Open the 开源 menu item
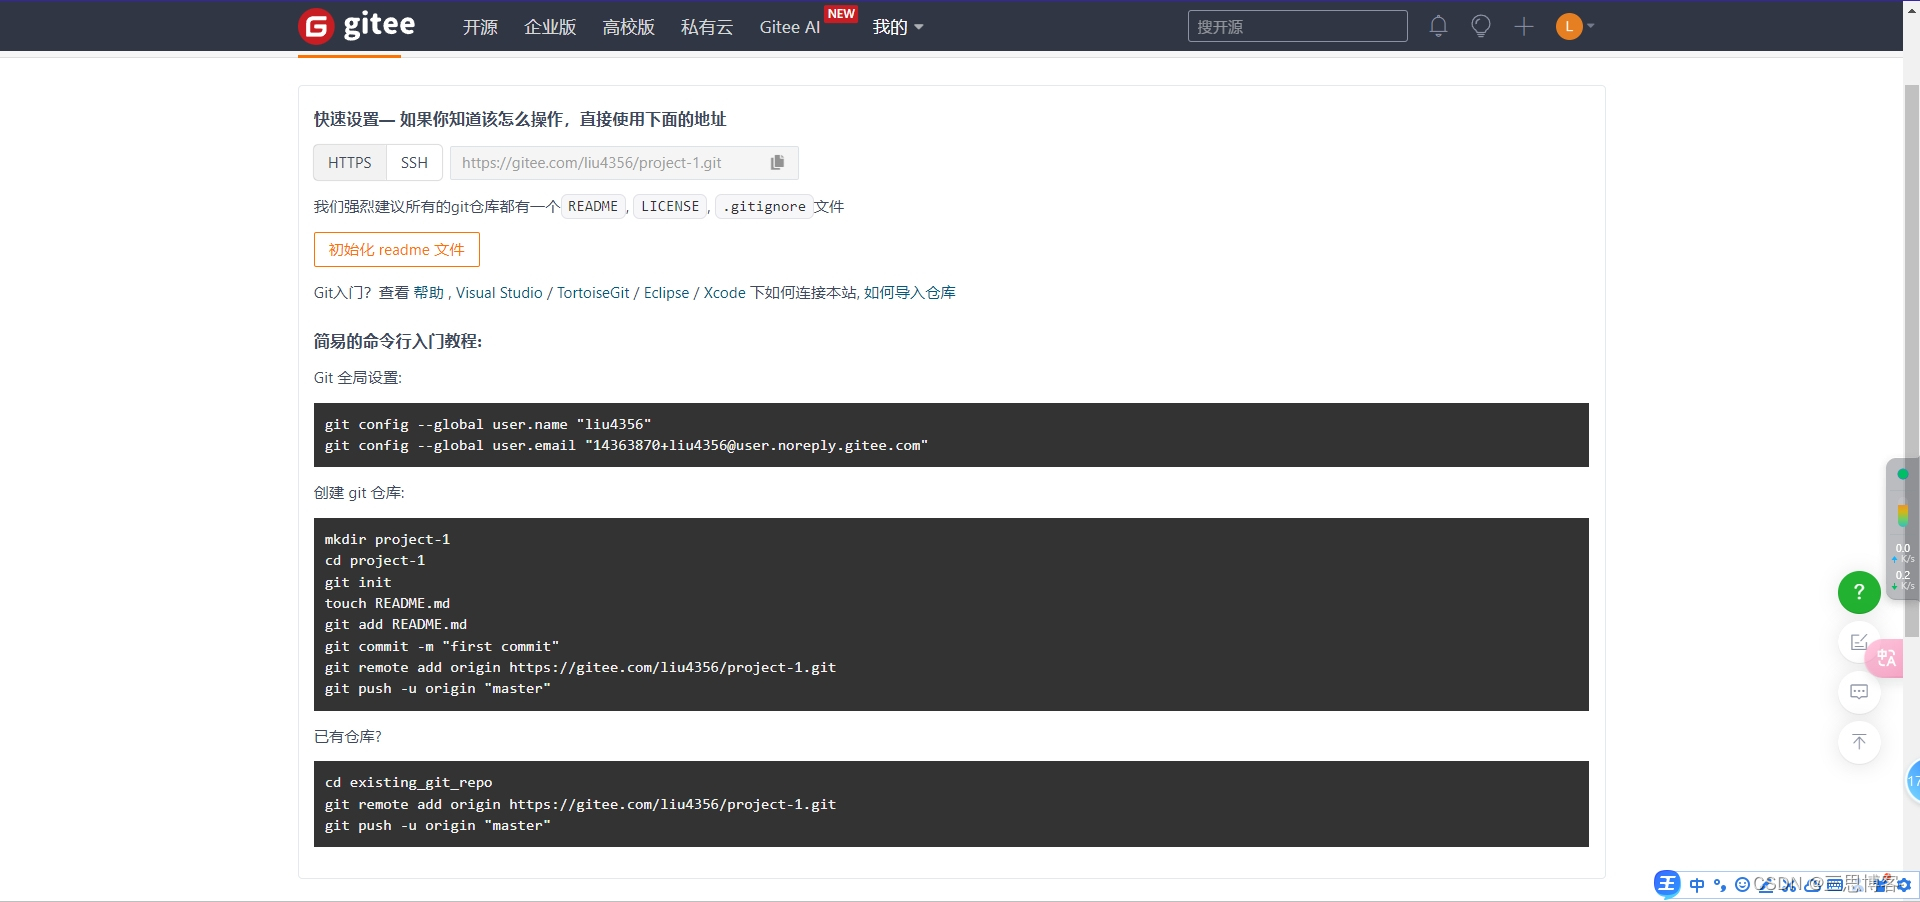The width and height of the screenshot is (1920, 902). pyautogui.click(x=480, y=27)
